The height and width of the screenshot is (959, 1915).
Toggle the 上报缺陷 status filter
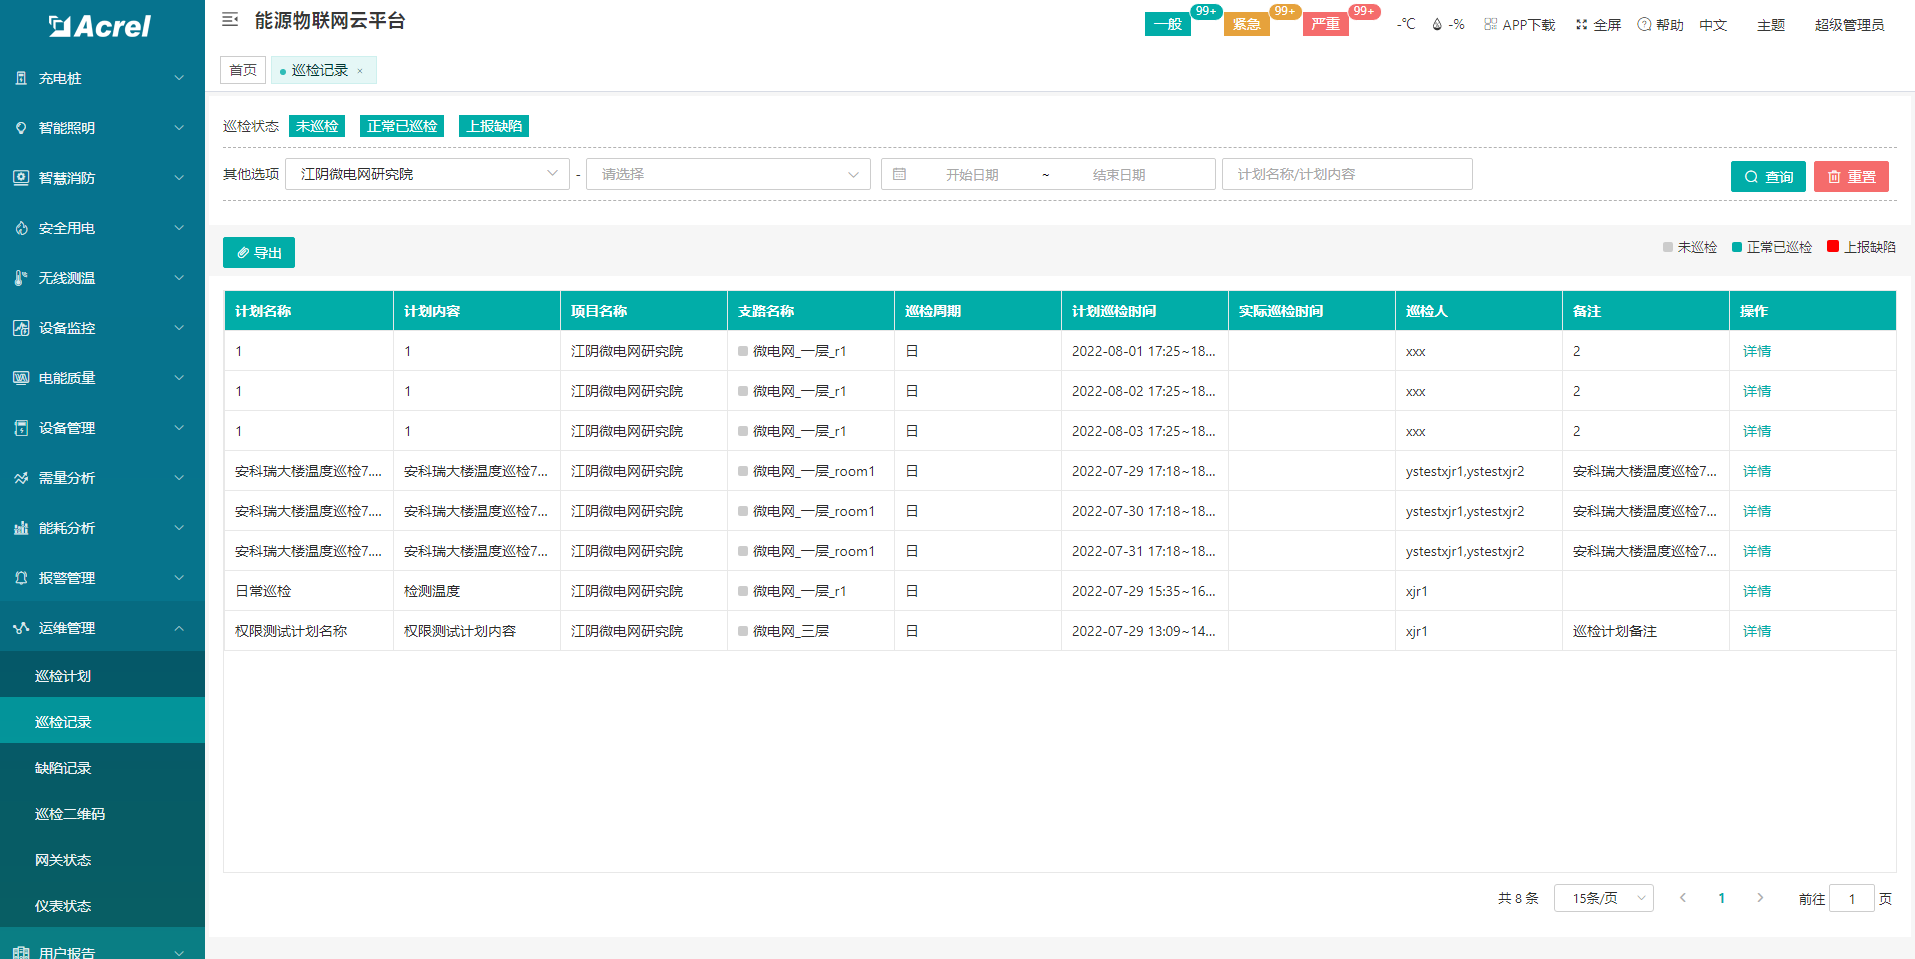[494, 126]
